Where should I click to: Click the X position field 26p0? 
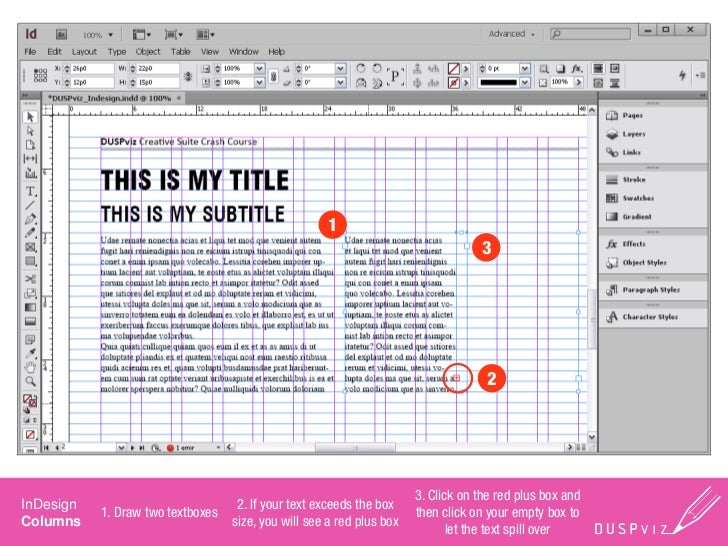pyautogui.click(x=92, y=69)
